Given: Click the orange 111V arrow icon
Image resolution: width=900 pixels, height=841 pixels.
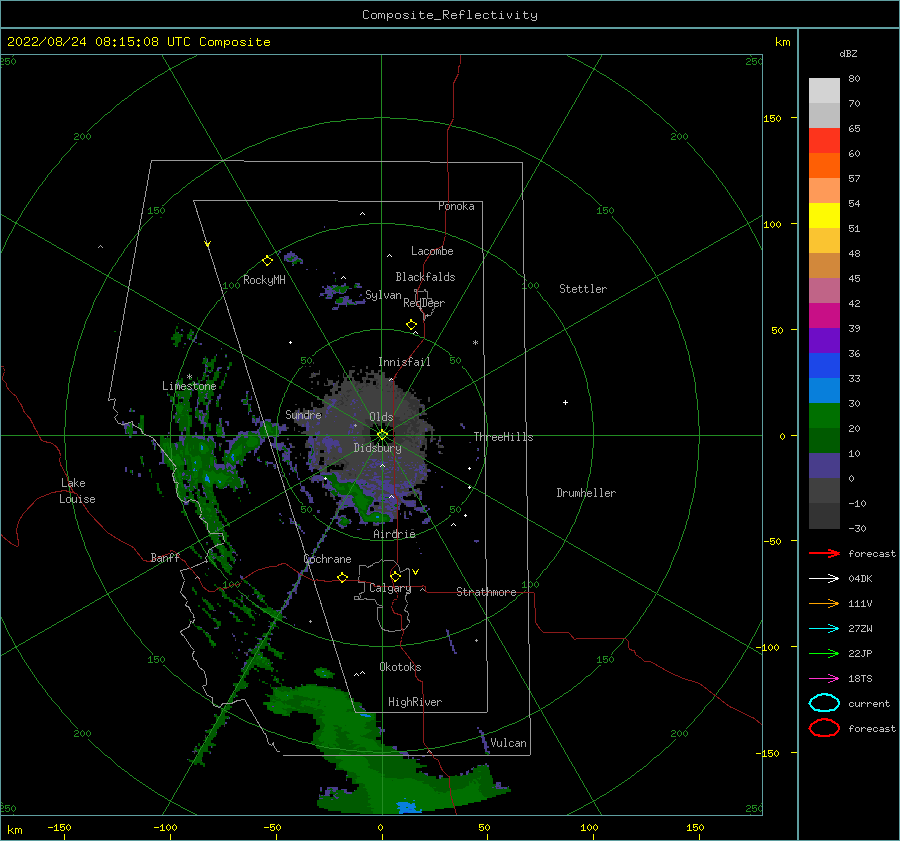Looking at the screenshot, I should pos(824,603).
